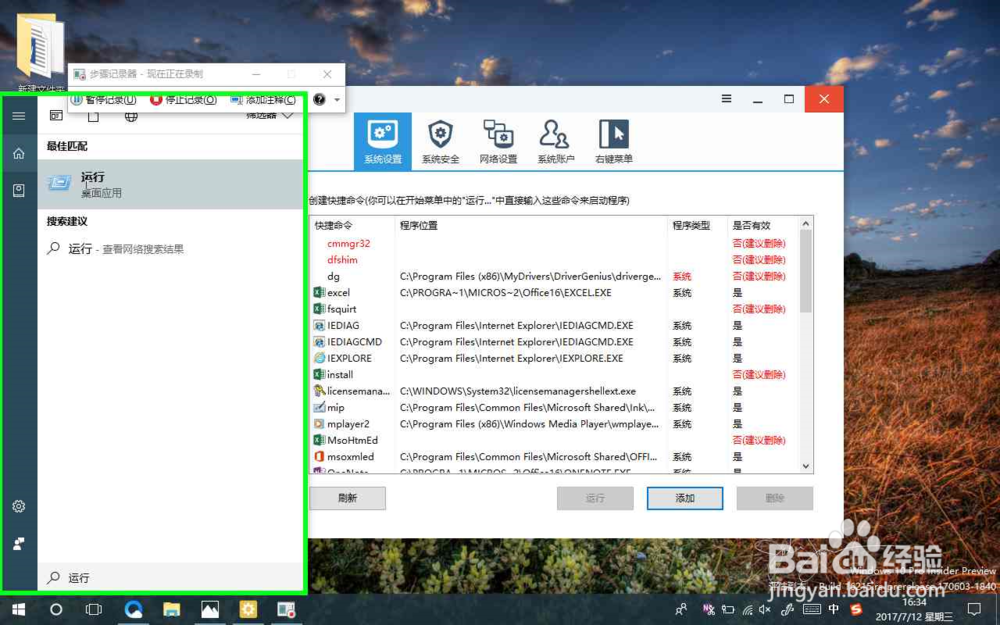Expand the Start menu navigation pane
The width and height of the screenshot is (1000, 625).
(18, 114)
